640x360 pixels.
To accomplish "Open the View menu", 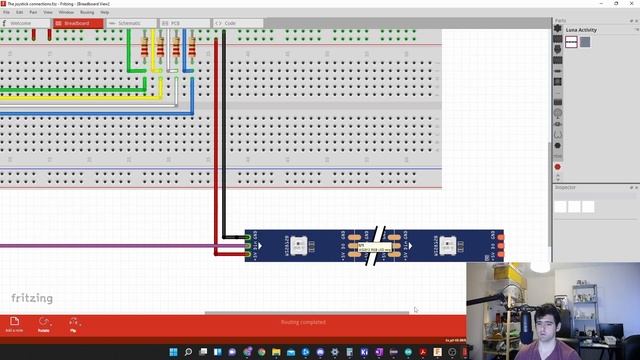I will (x=48, y=12).
